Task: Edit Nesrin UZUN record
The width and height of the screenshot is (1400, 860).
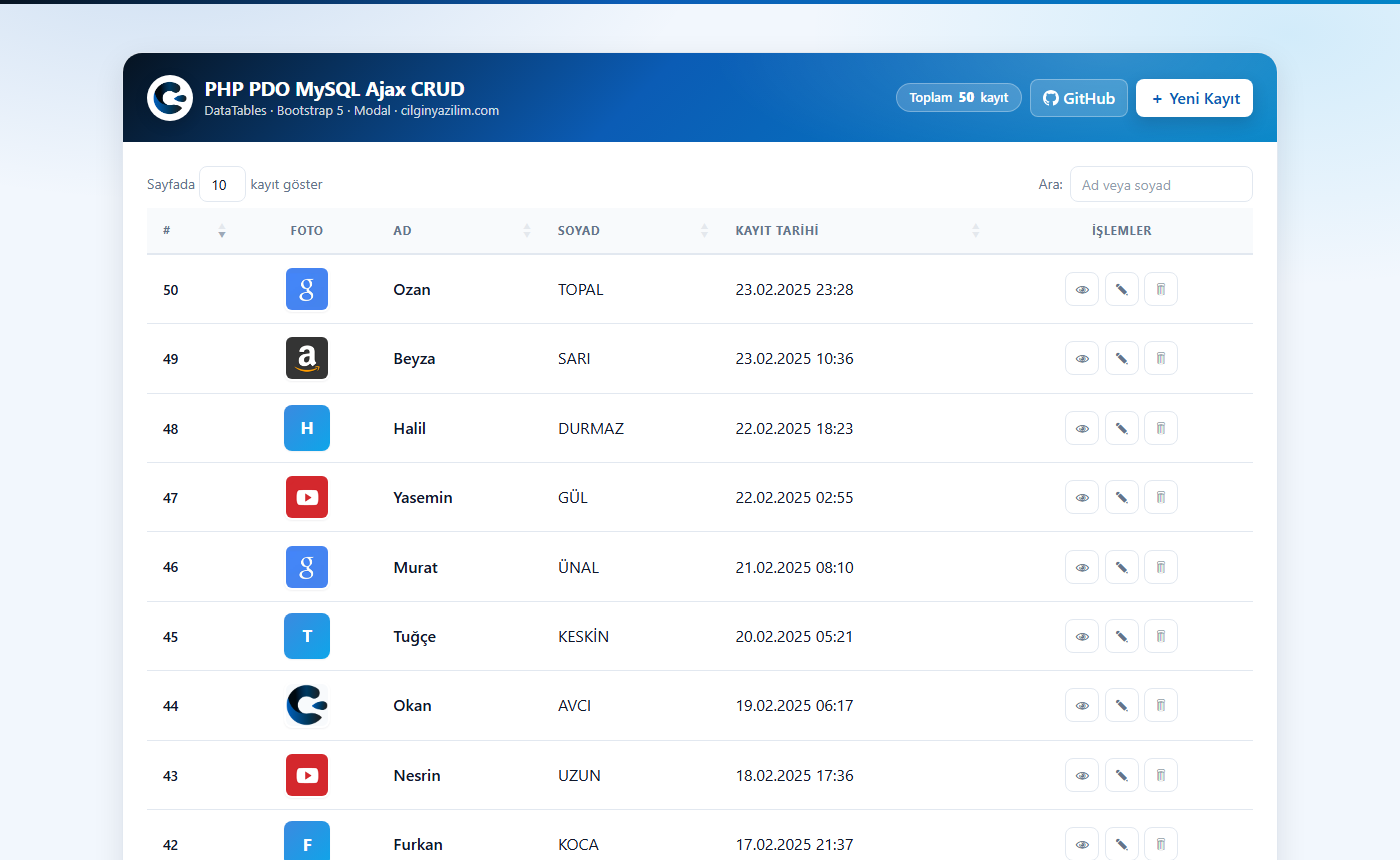Action: point(1122,775)
